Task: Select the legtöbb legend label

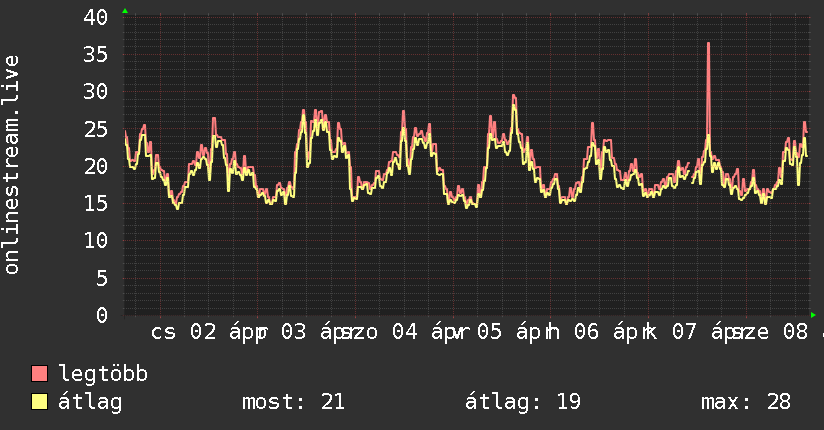Action: [103, 374]
